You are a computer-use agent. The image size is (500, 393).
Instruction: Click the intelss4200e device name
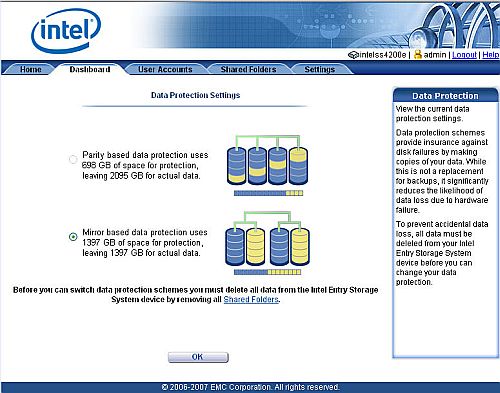[x=383, y=55]
